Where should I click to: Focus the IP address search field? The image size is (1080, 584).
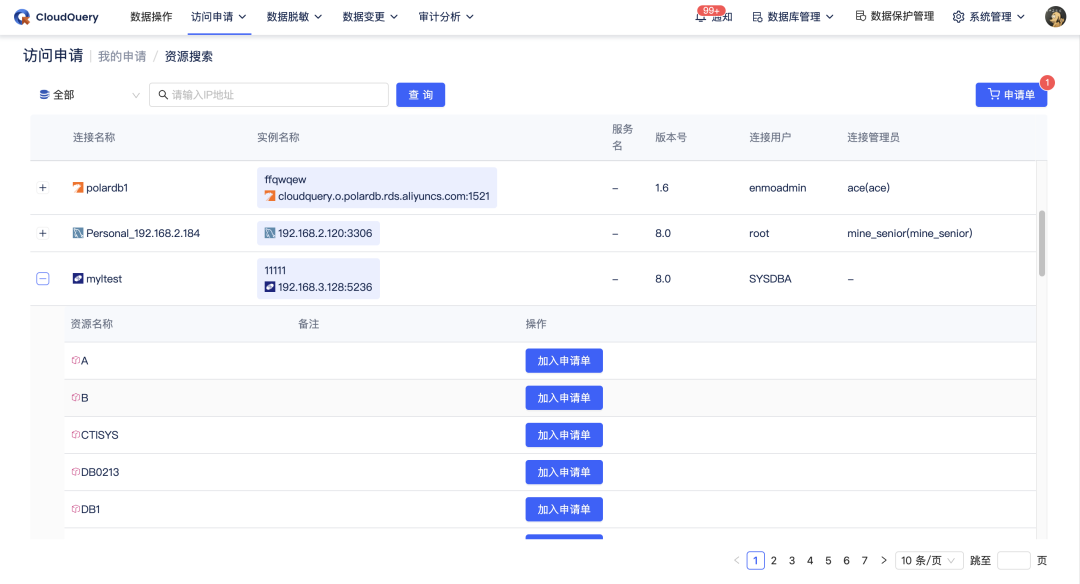tap(269, 94)
